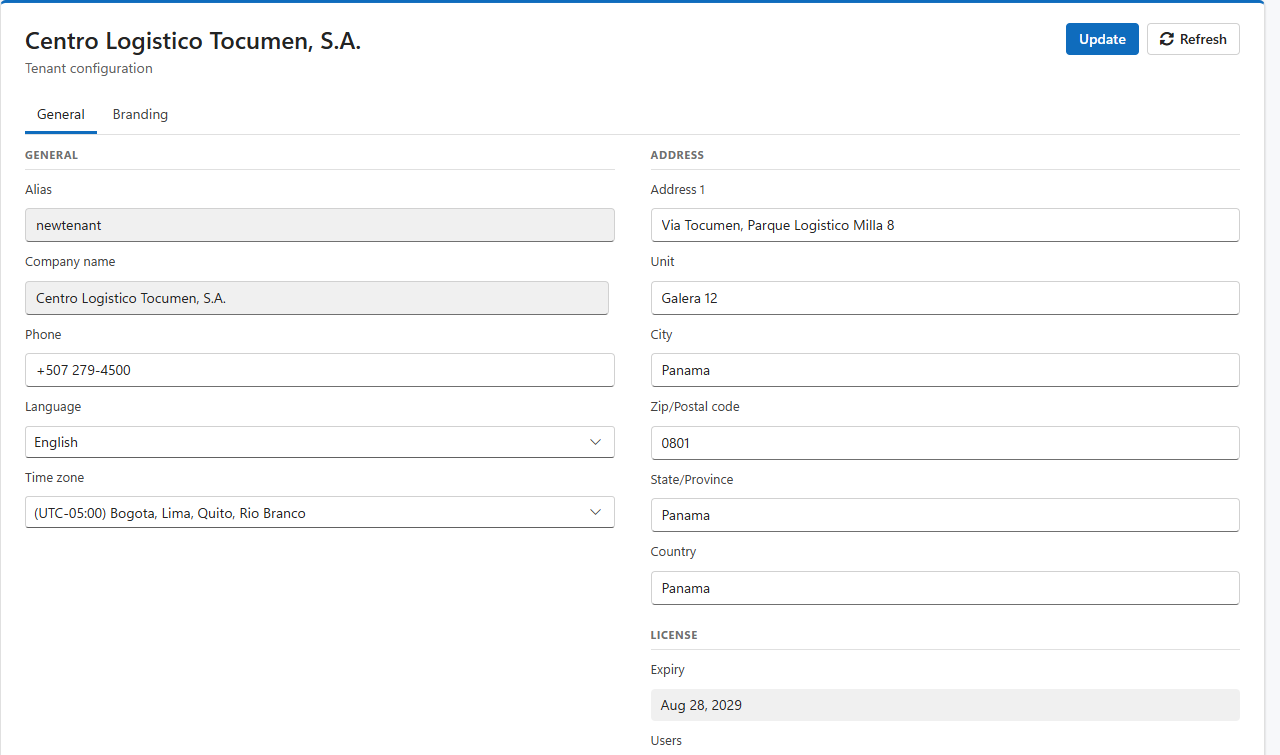
Task: Click the Expiry field Aug 28, 2029
Action: click(x=945, y=705)
